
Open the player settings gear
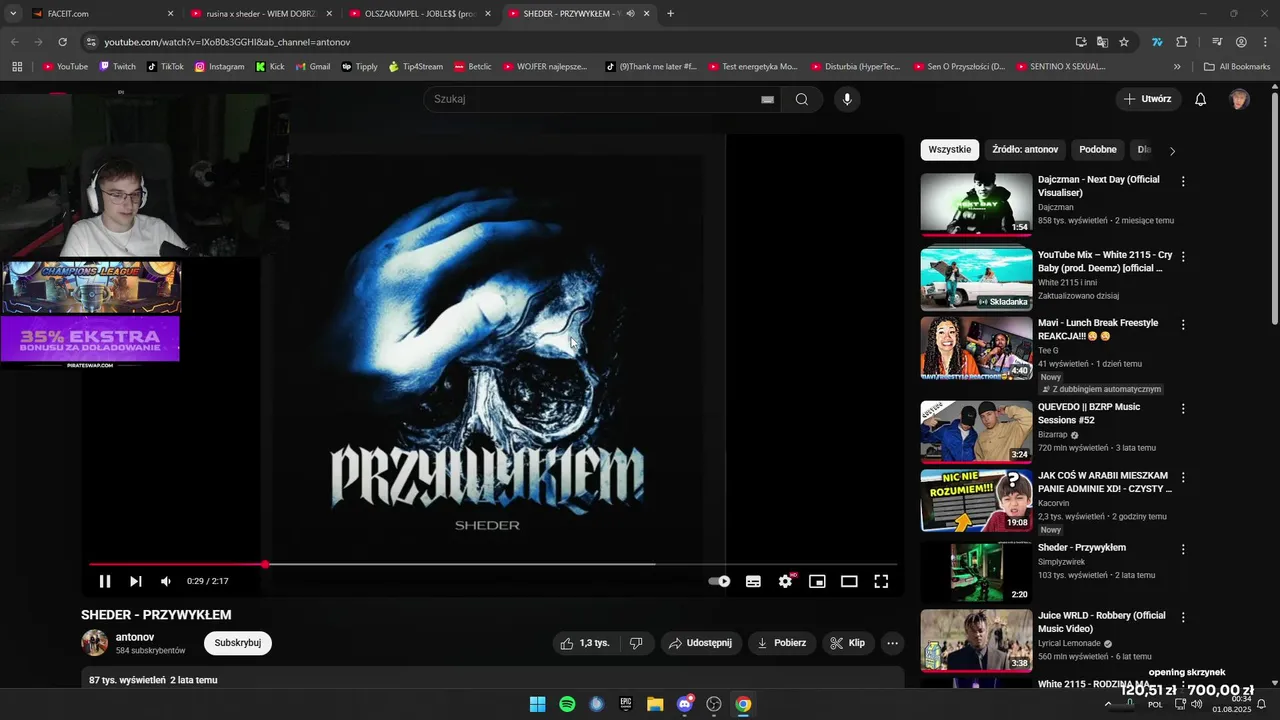pyautogui.click(x=786, y=581)
